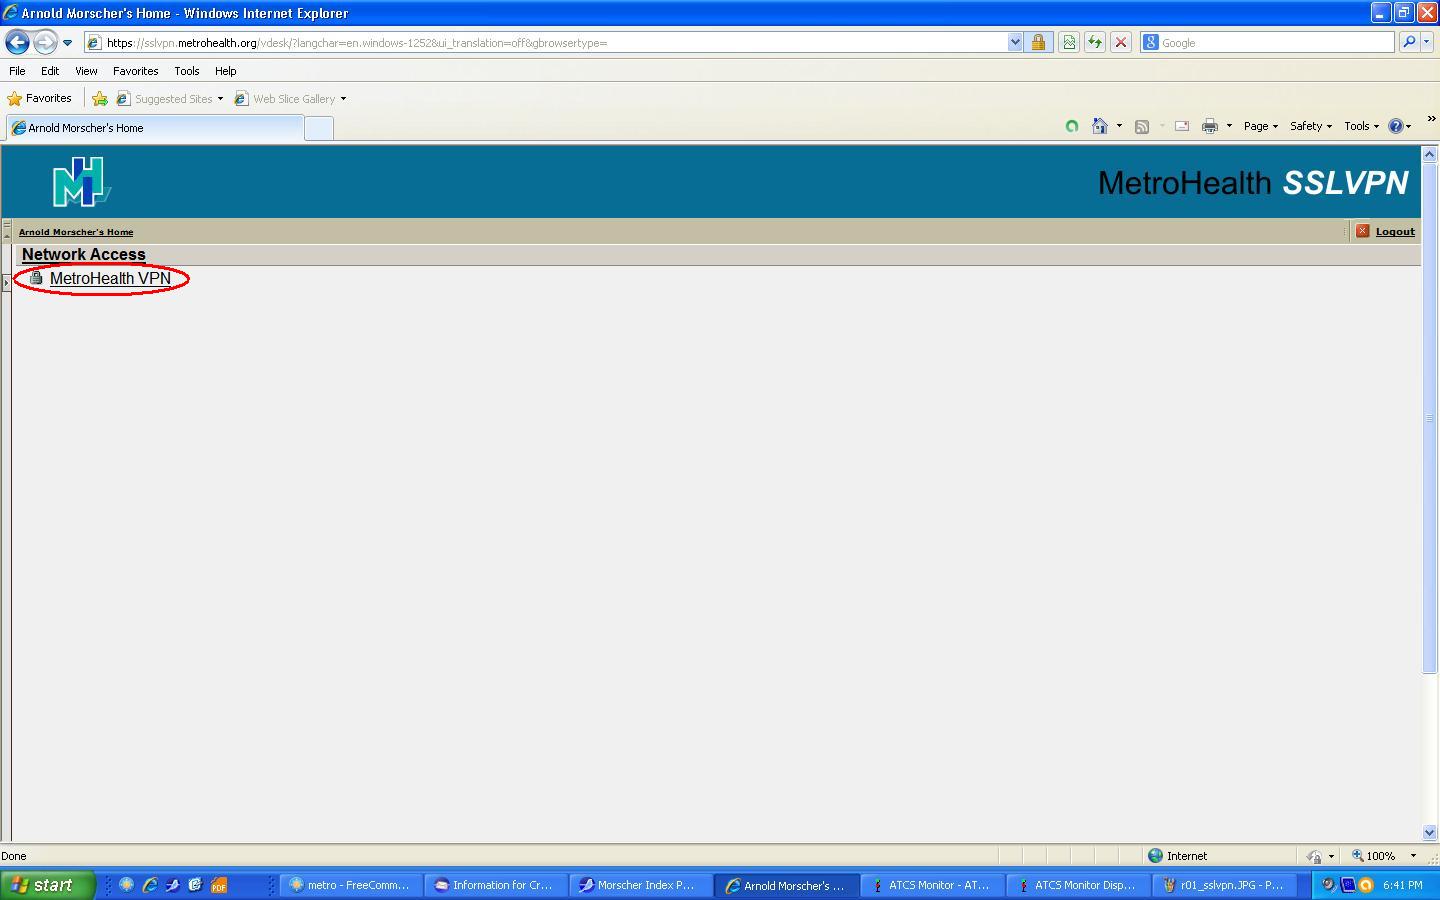Click the browser Back arrow button
Screen dimensions: 1440x900
[18, 42]
